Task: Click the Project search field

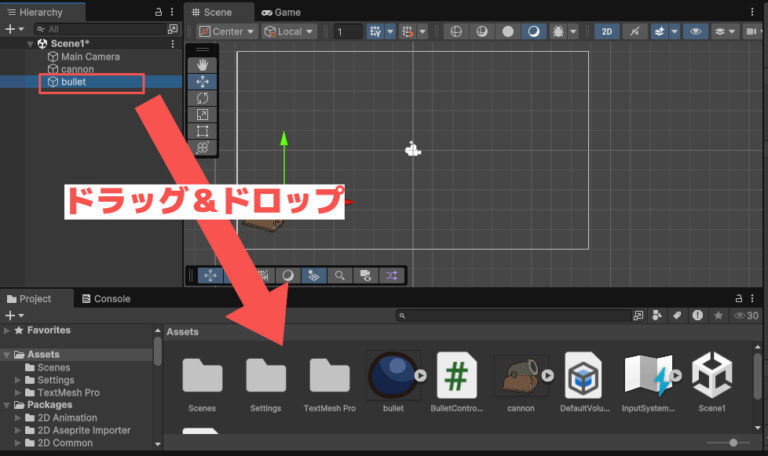Action: click(x=513, y=315)
